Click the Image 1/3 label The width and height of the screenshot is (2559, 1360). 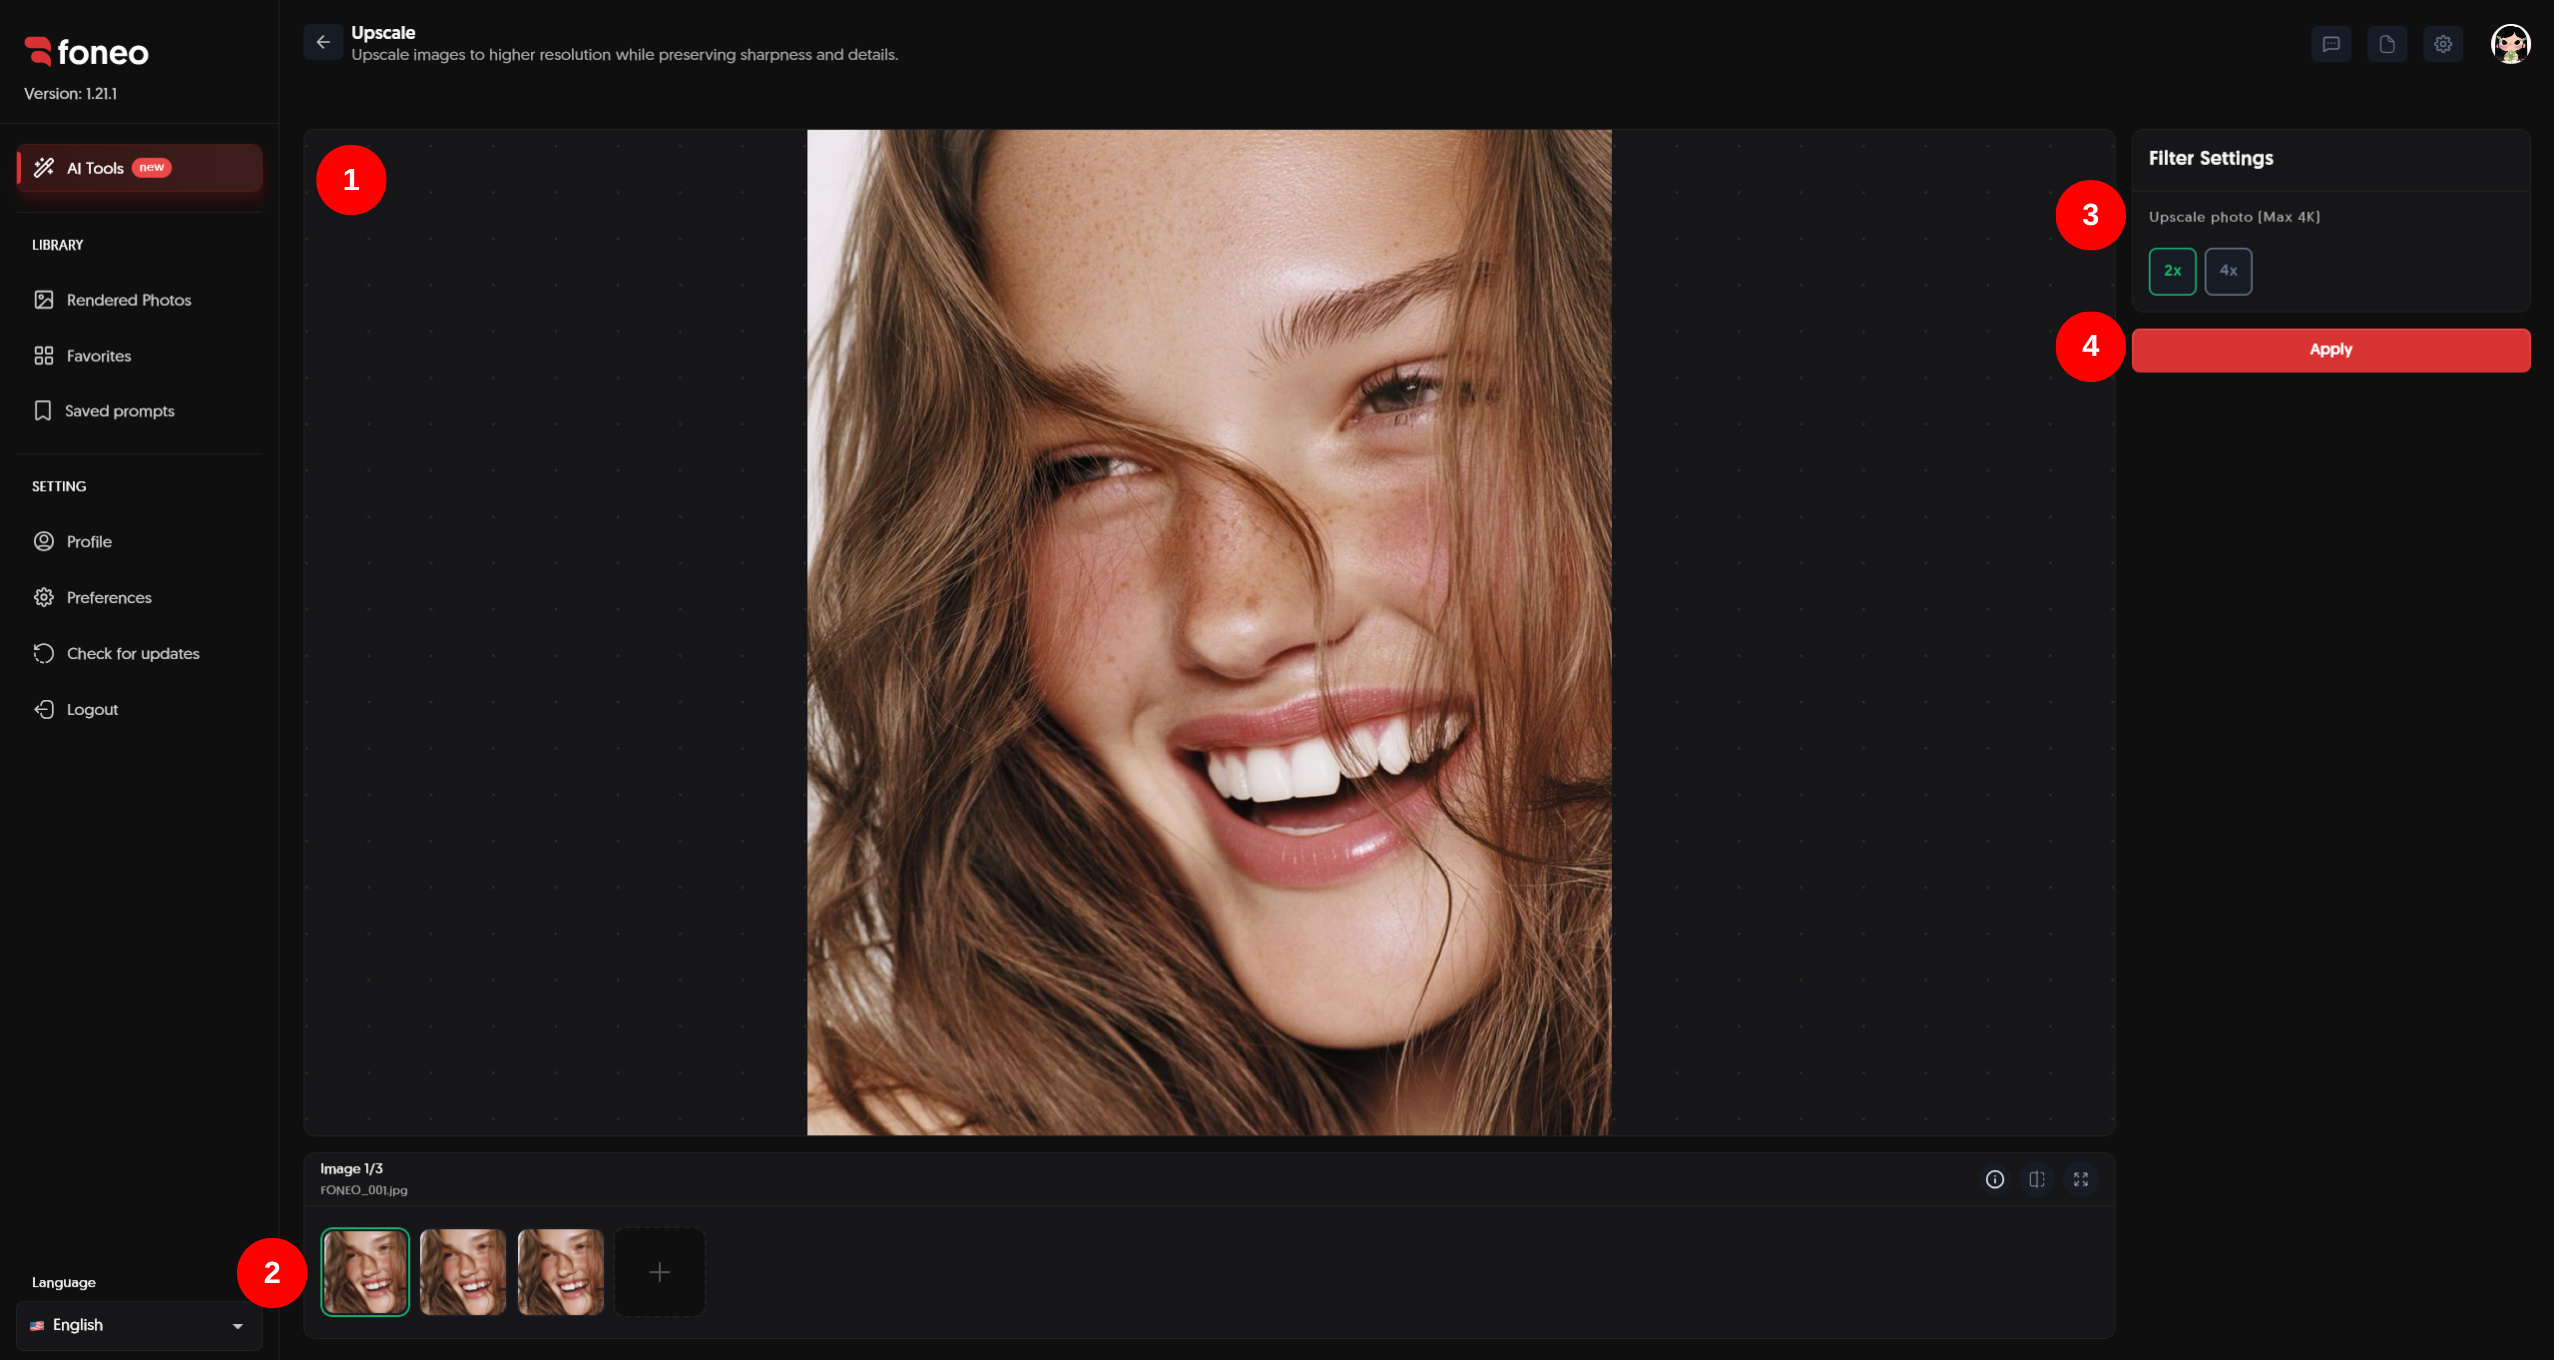(352, 1170)
